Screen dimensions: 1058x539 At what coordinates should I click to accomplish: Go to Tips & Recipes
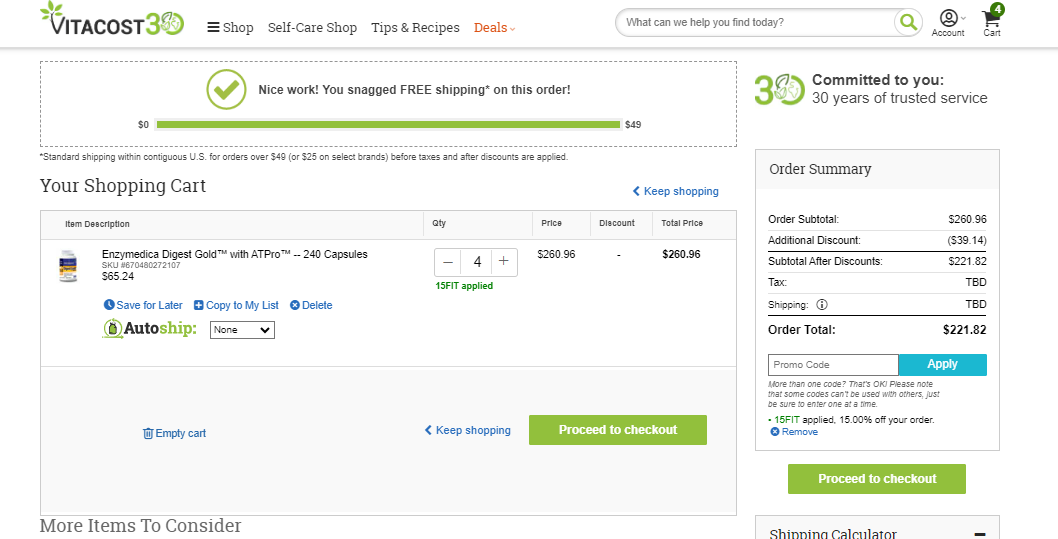(x=415, y=28)
